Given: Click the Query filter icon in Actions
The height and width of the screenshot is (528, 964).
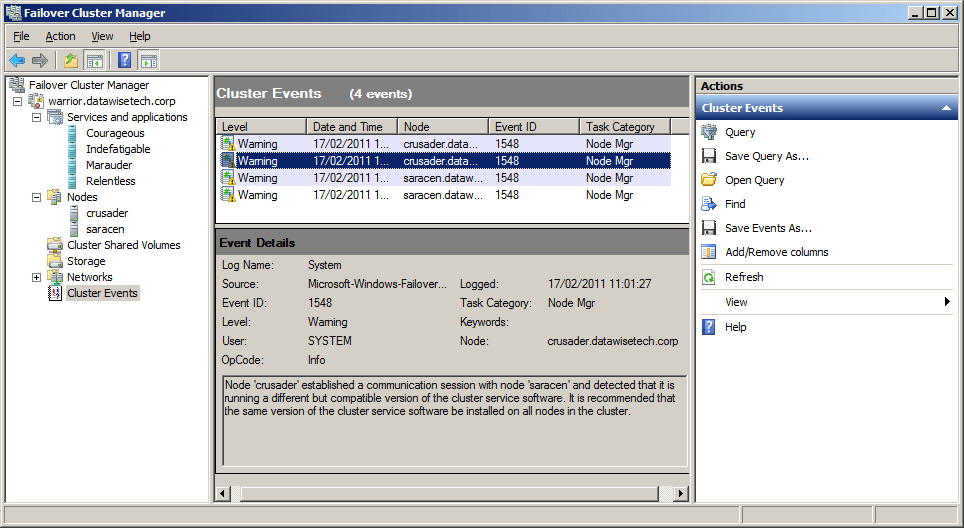Looking at the screenshot, I should pos(709,132).
